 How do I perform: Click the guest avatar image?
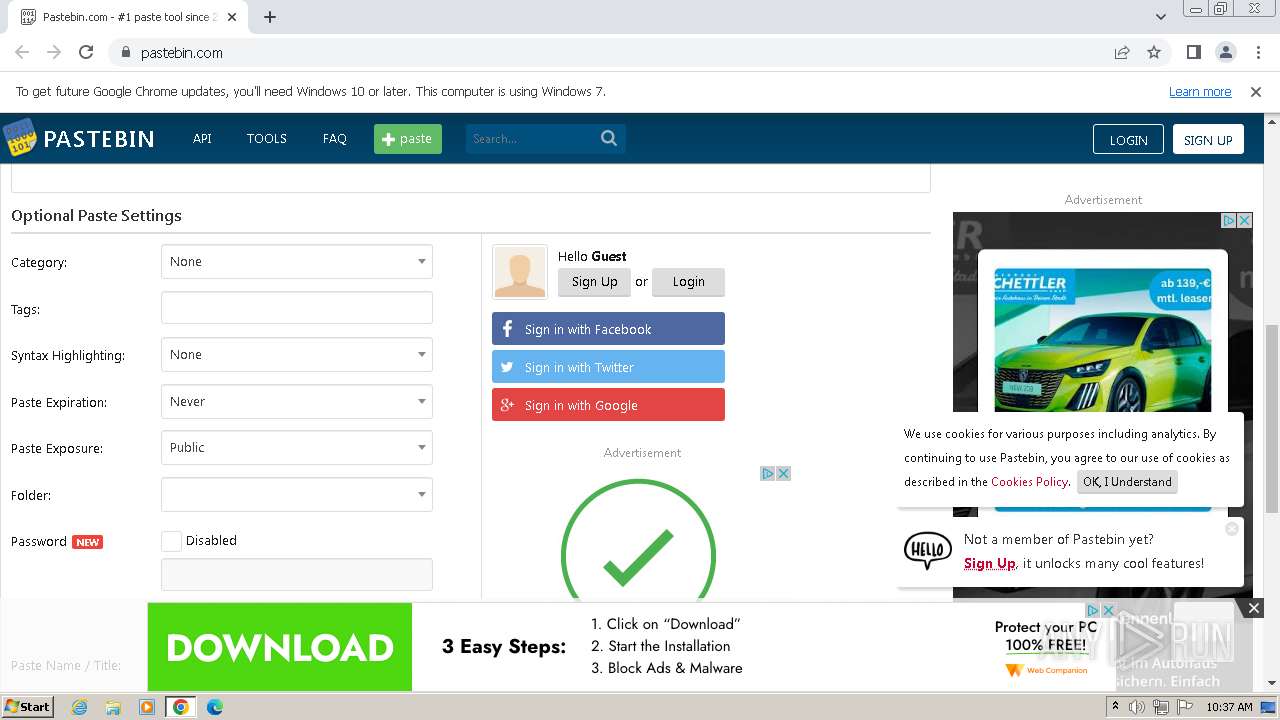(x=520, y=272)
